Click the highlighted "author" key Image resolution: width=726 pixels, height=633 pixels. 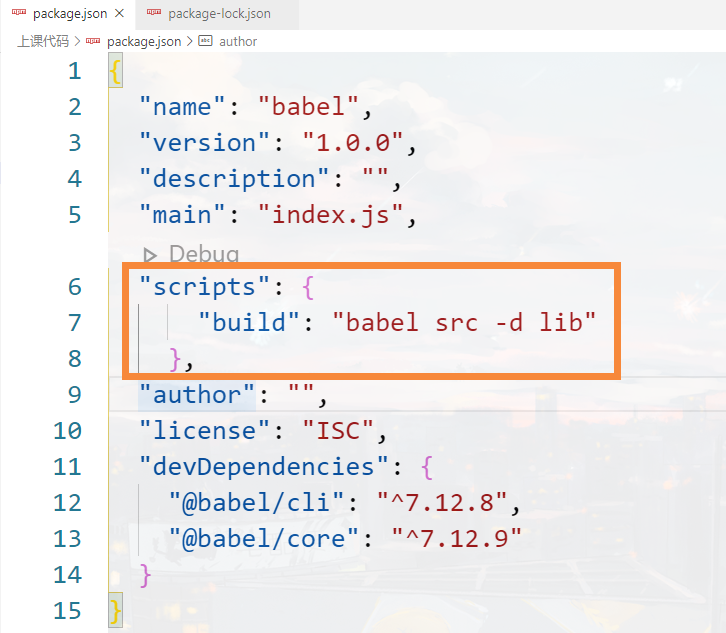197,395
